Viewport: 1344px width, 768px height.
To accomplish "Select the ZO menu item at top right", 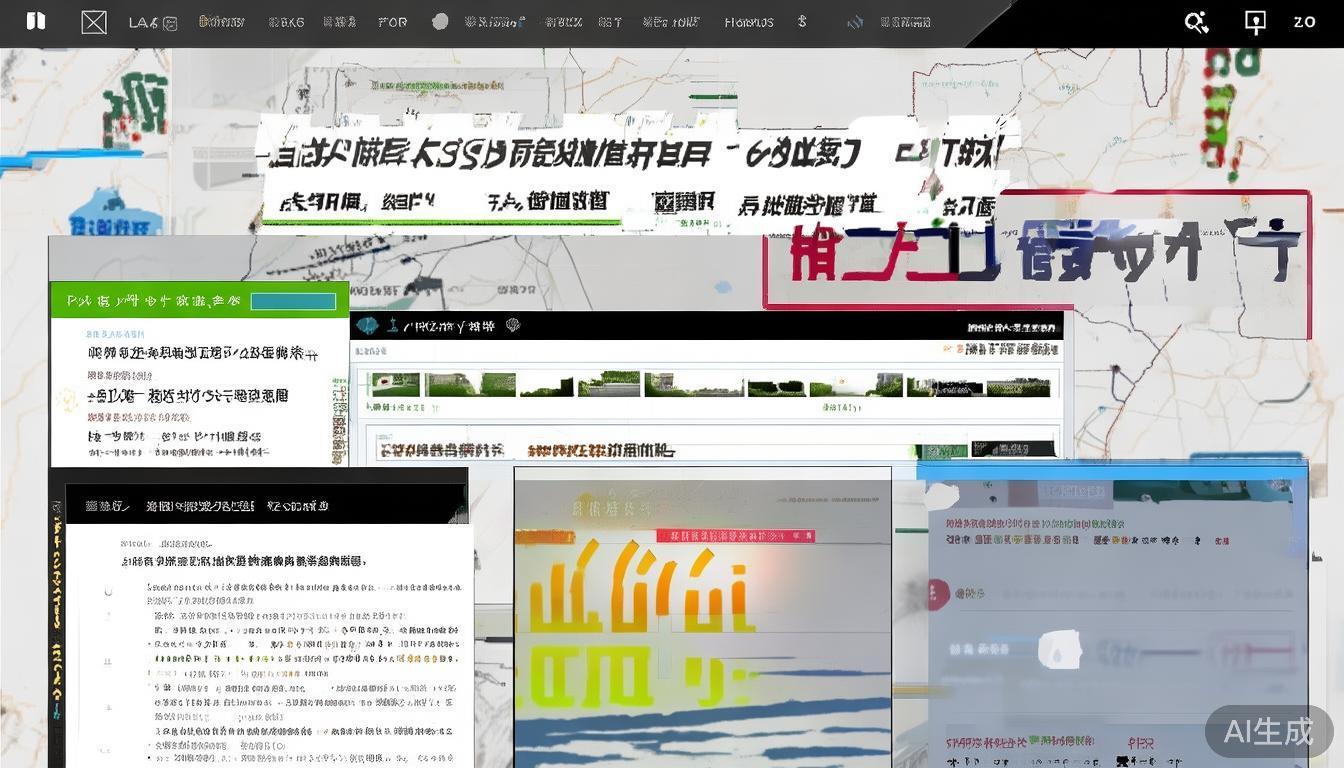I will click(x=1305, y=21).
